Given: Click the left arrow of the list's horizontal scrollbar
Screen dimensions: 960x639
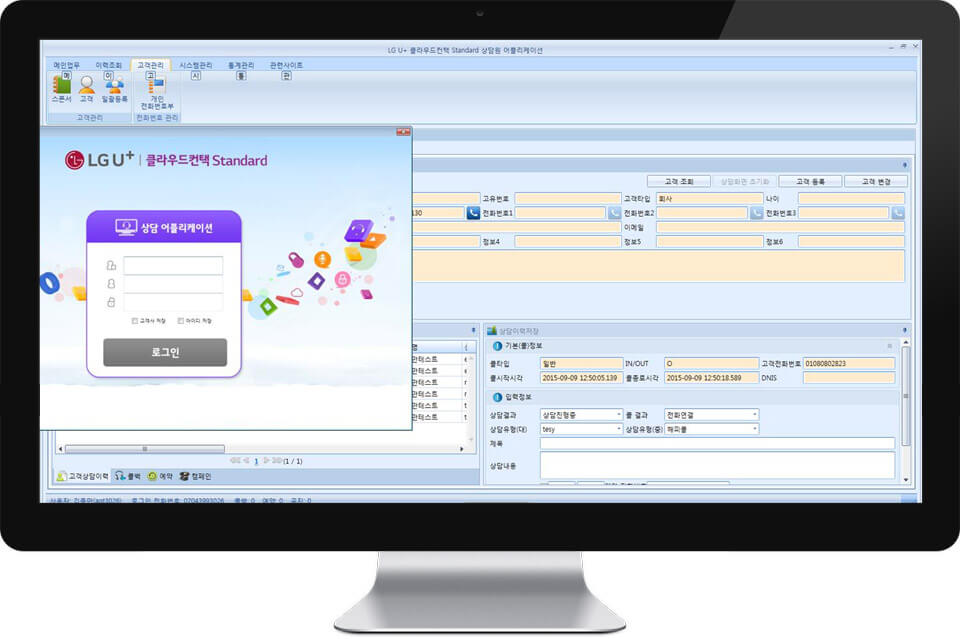Looking at the screenshot, I should click(x=60, y=449).
